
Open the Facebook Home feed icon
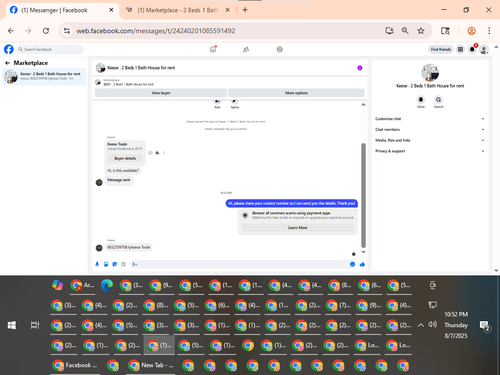(213, 49)
